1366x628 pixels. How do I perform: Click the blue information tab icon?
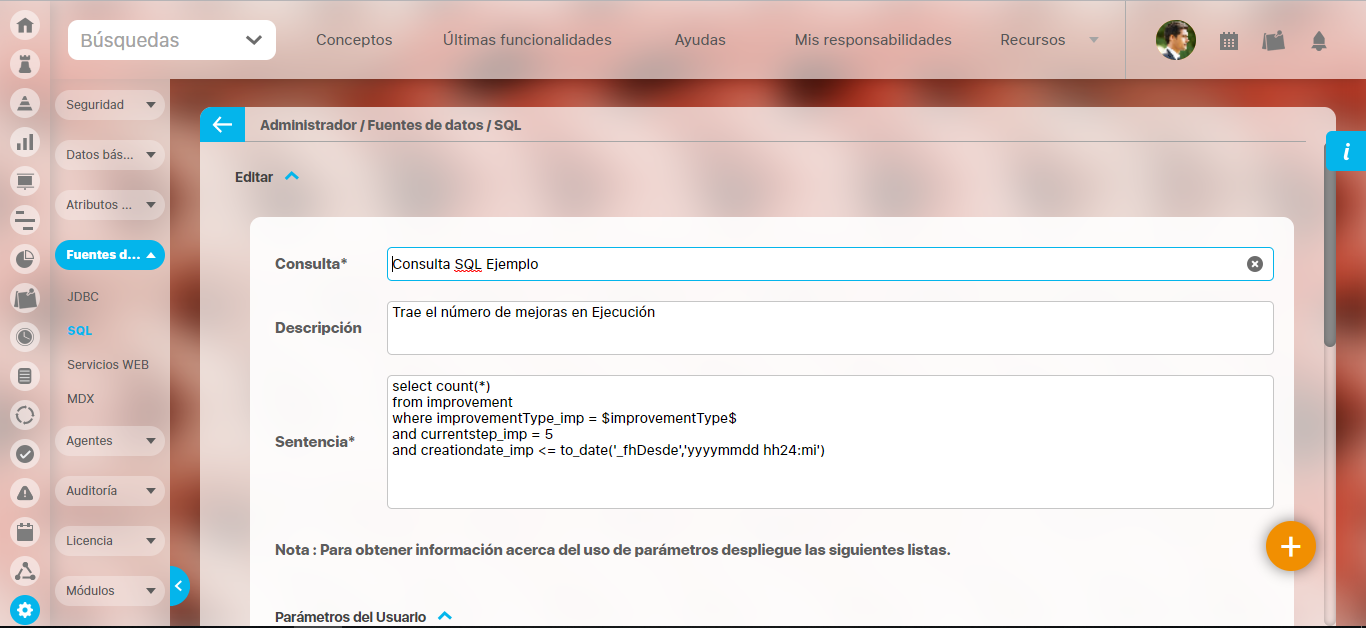(x=1346, y=152)
